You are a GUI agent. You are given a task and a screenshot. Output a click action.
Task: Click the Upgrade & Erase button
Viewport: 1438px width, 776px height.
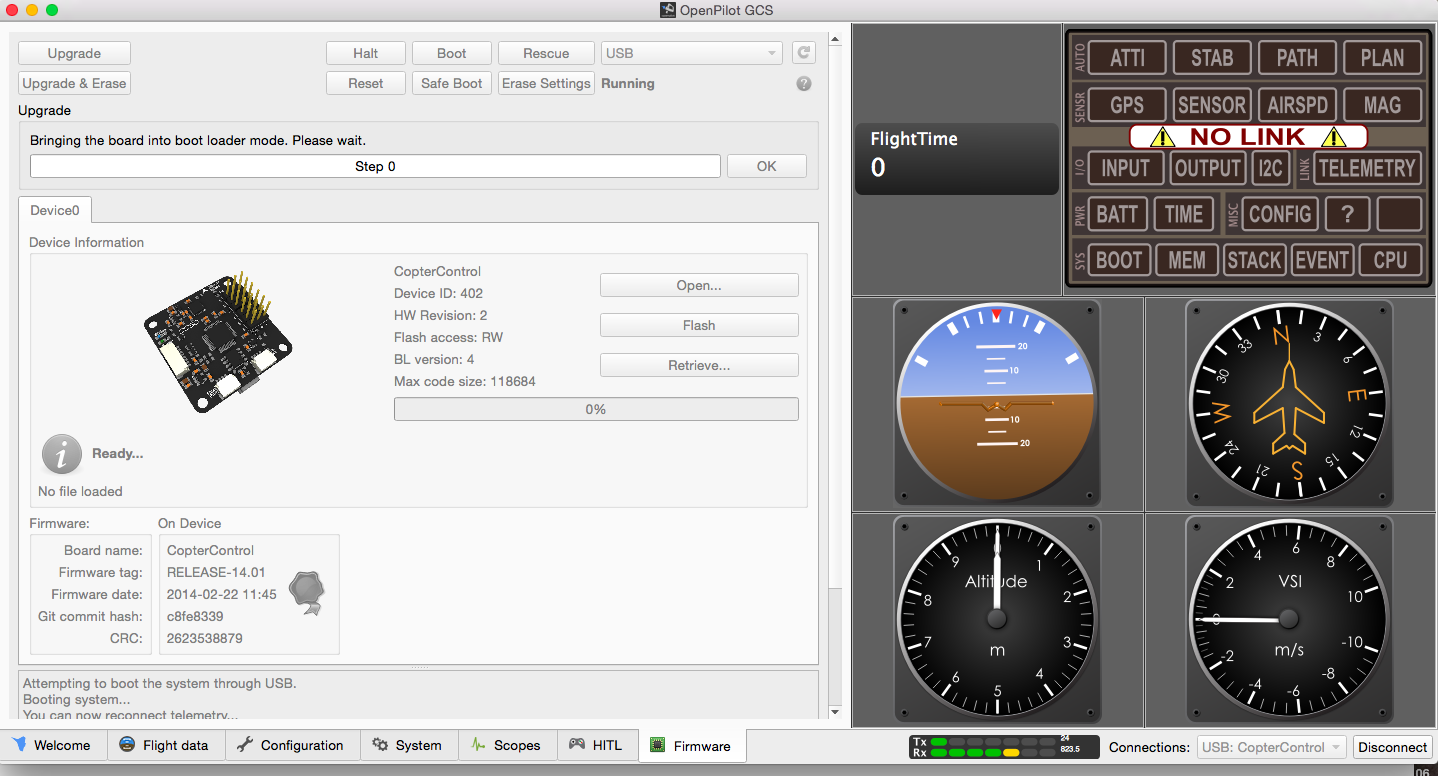74,83
